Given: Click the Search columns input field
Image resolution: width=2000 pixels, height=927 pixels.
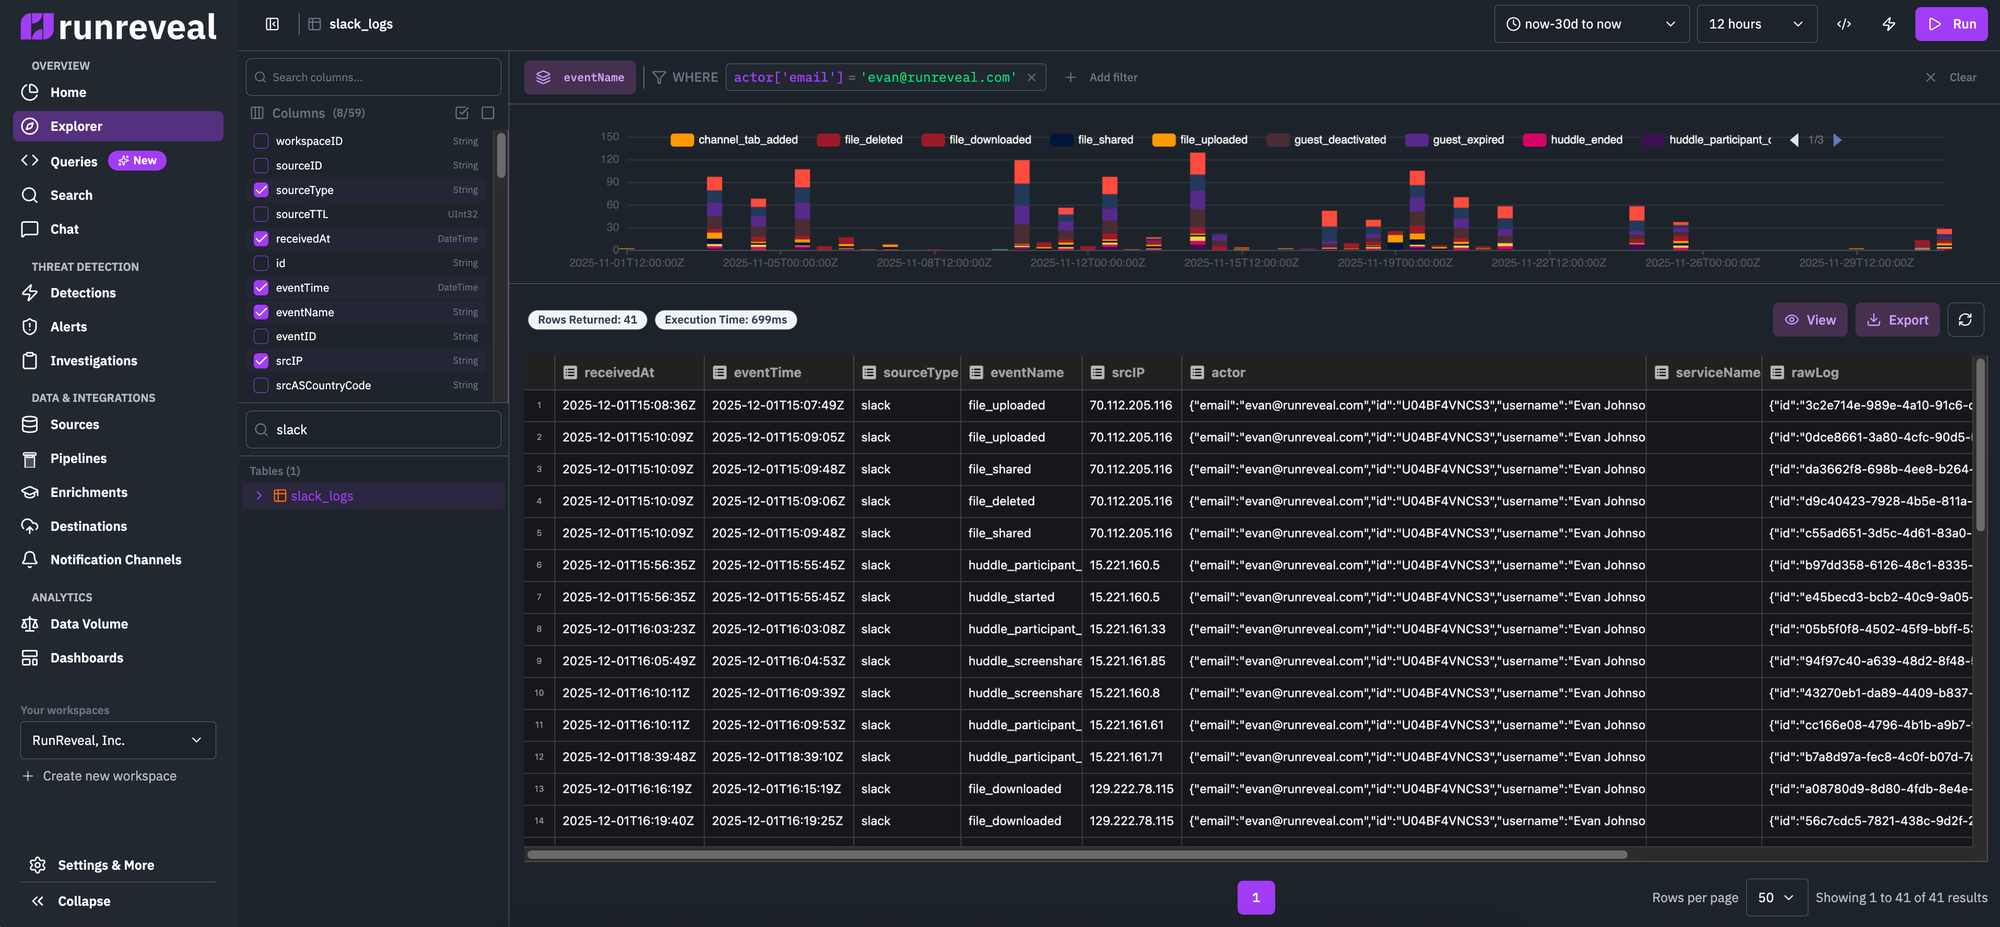Looking at the screenshot, I should [x=372, y=76].
